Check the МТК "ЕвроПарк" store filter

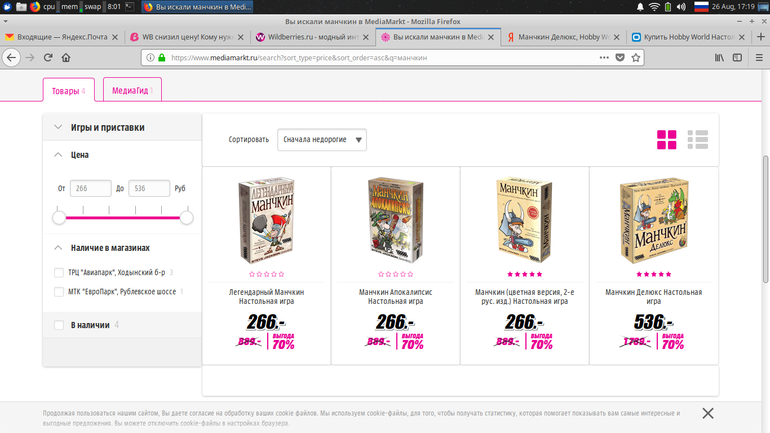pyautogui.click(x=59, y=292)
